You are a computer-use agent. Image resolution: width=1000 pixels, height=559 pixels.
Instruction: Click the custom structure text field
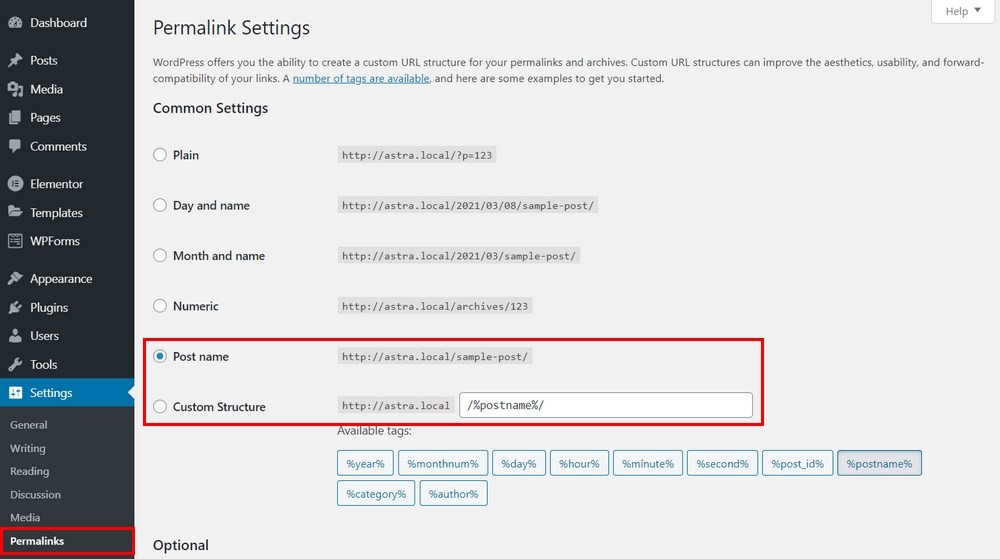coord(606,405)
